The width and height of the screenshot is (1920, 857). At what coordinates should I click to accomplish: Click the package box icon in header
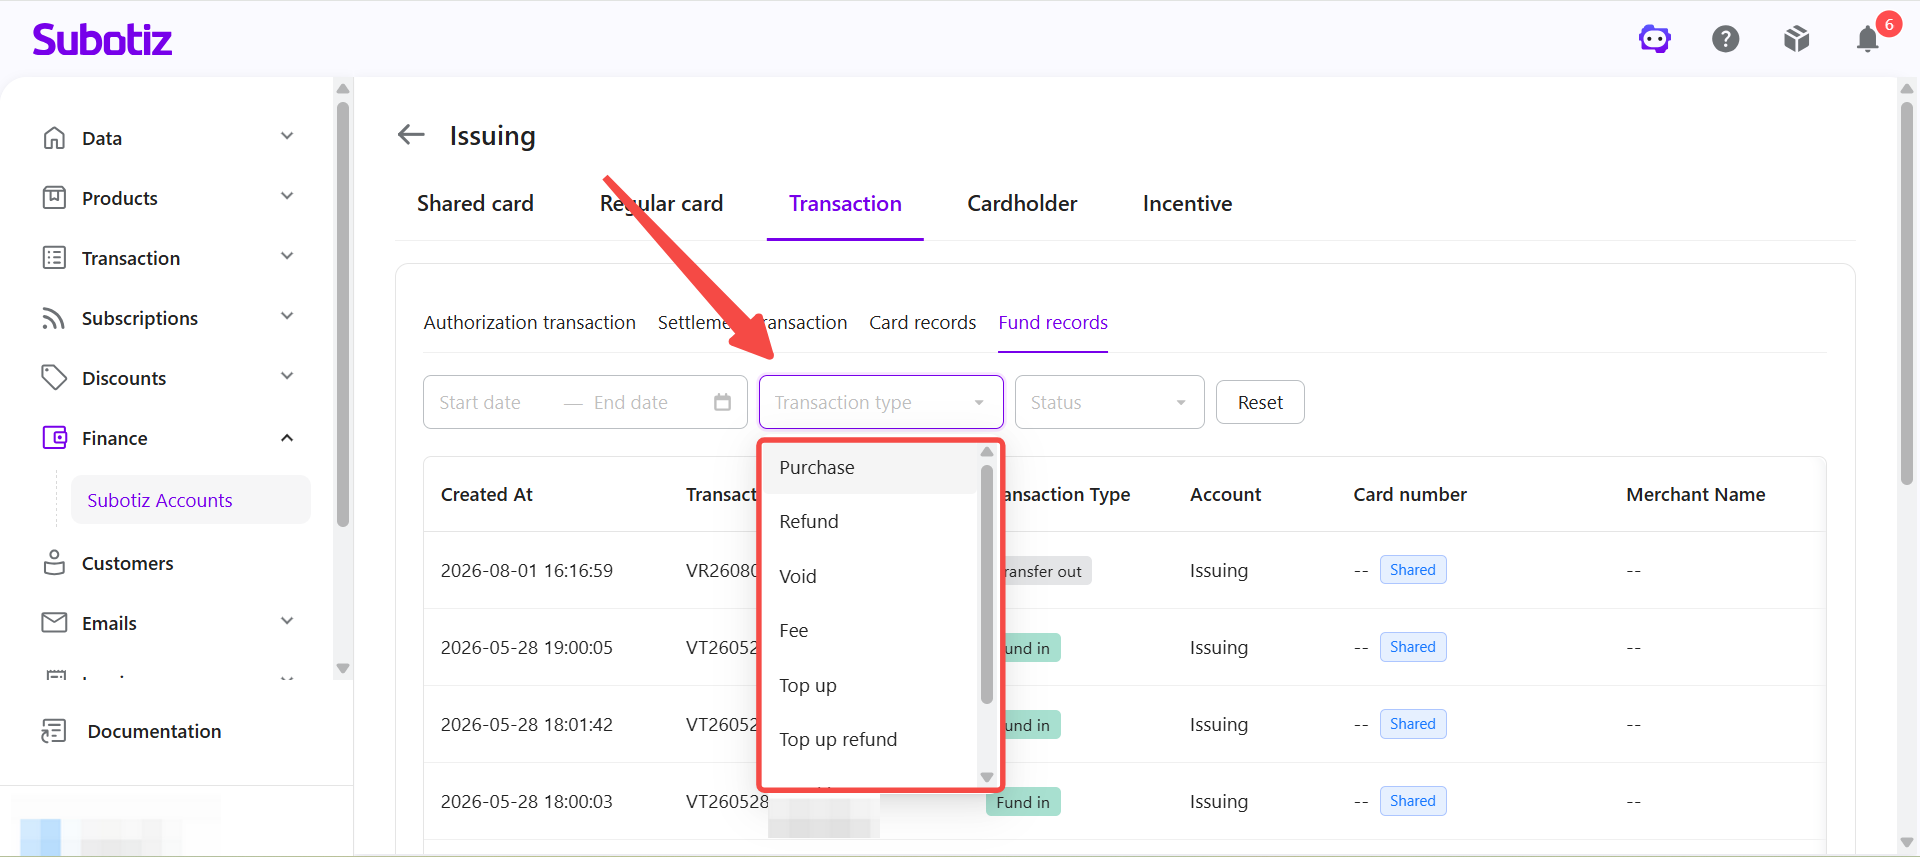(1797, 39)
